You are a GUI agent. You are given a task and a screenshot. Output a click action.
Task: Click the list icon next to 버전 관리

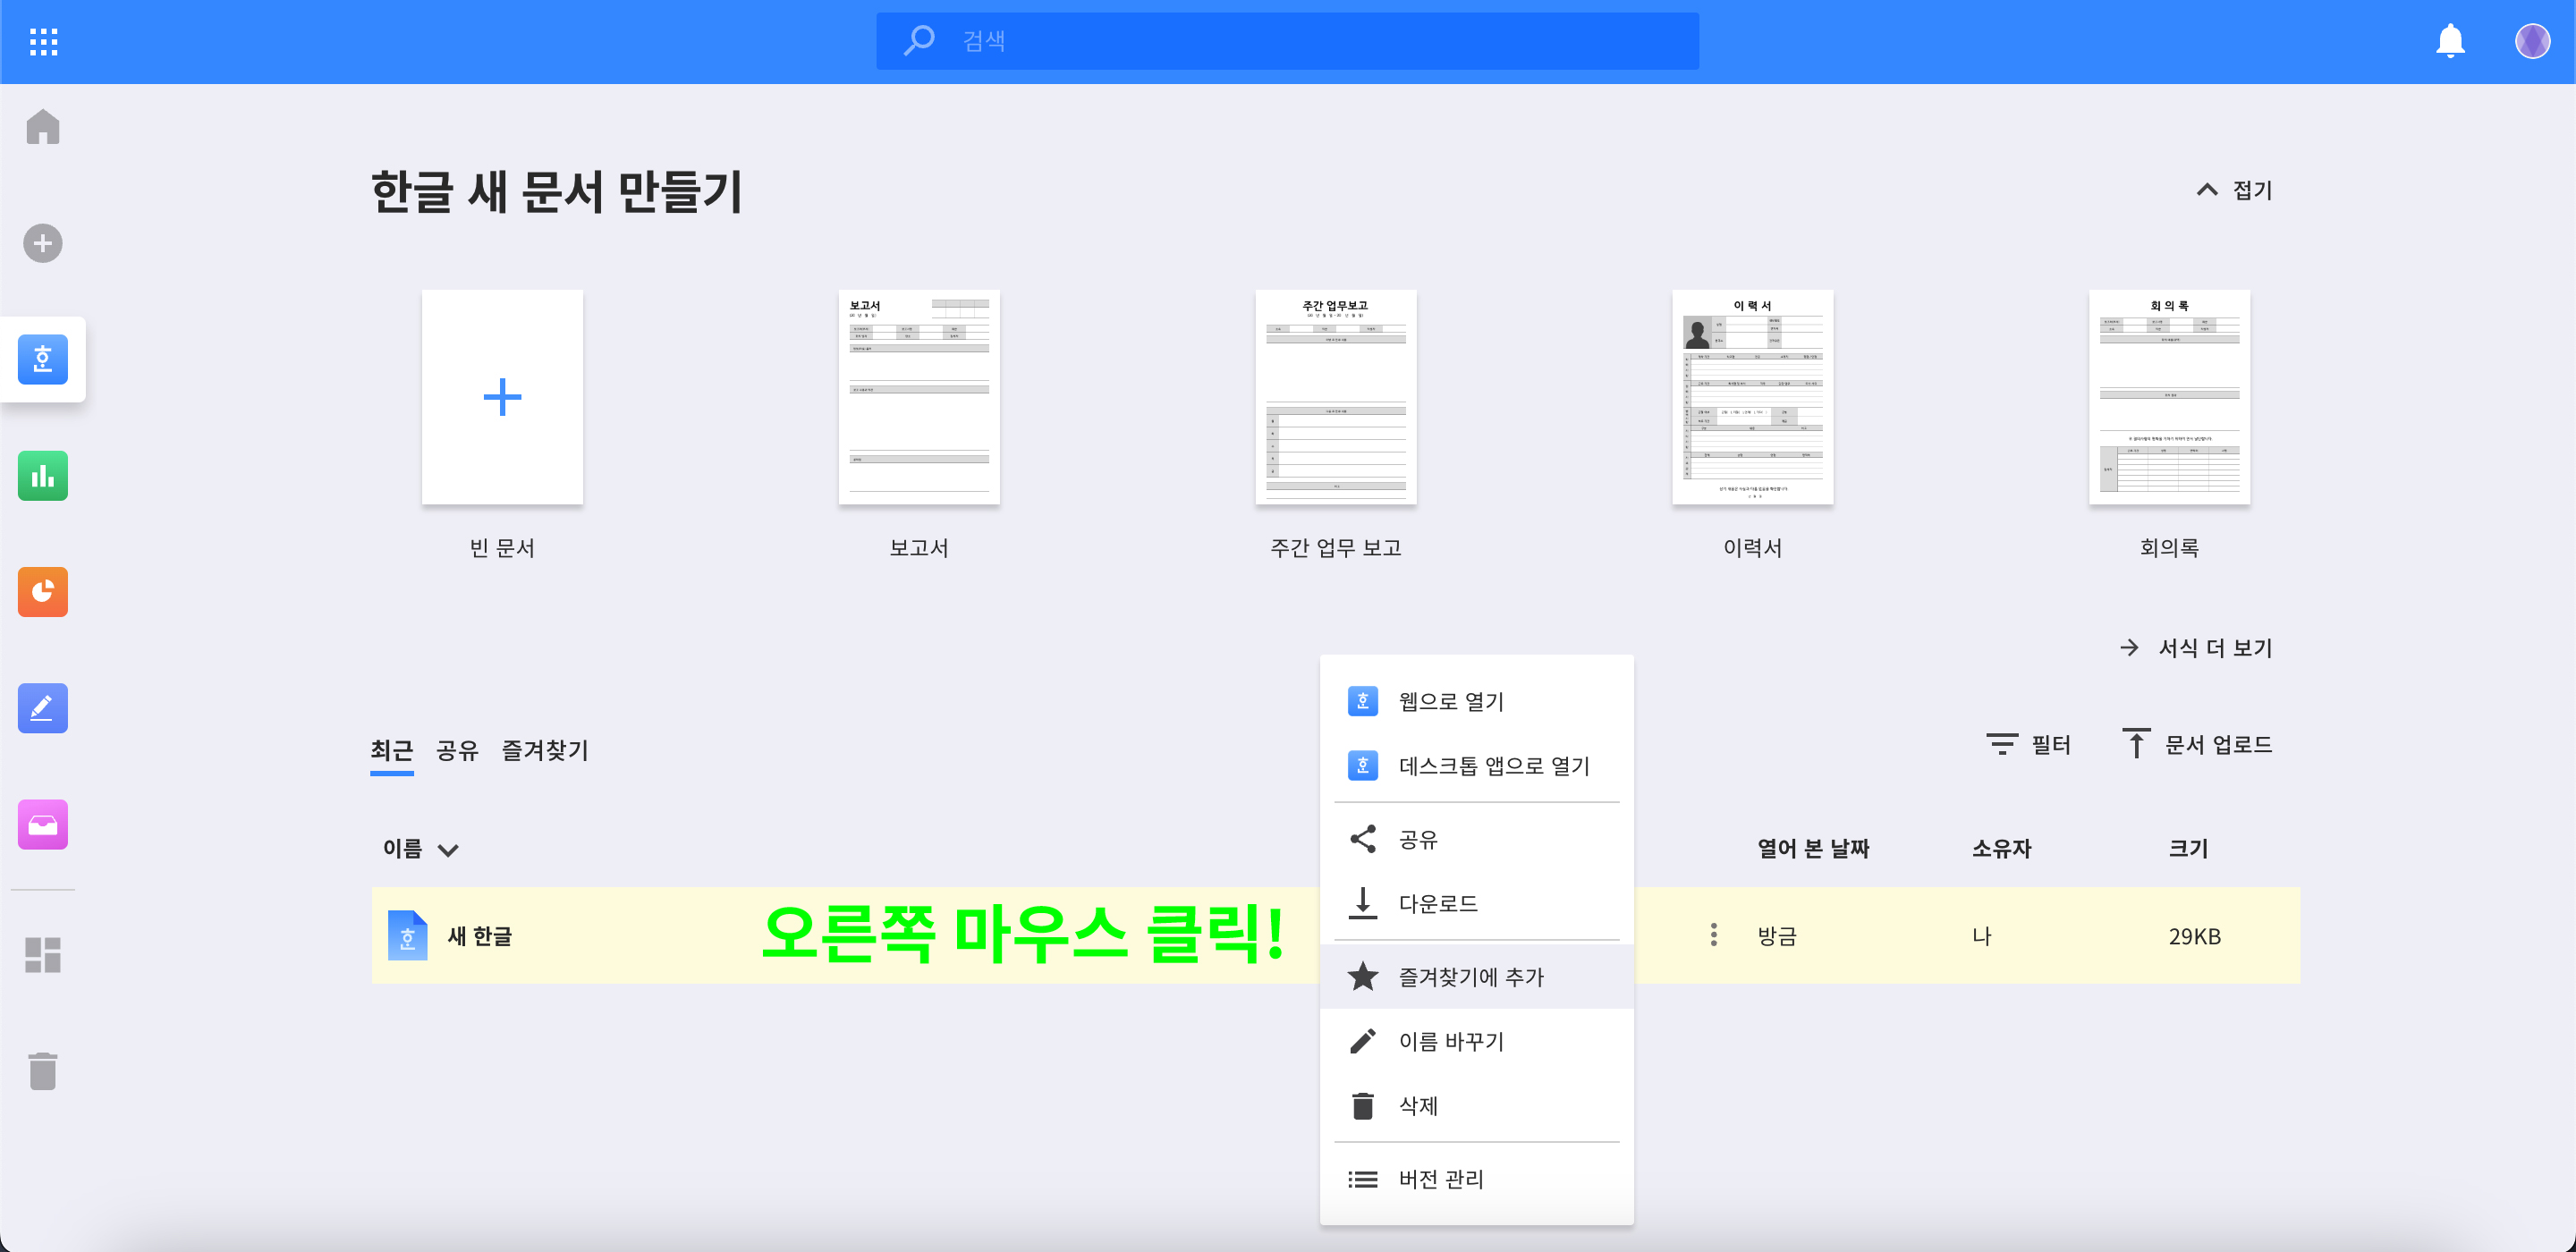pyautogui.click(x=1363, y=1179)
